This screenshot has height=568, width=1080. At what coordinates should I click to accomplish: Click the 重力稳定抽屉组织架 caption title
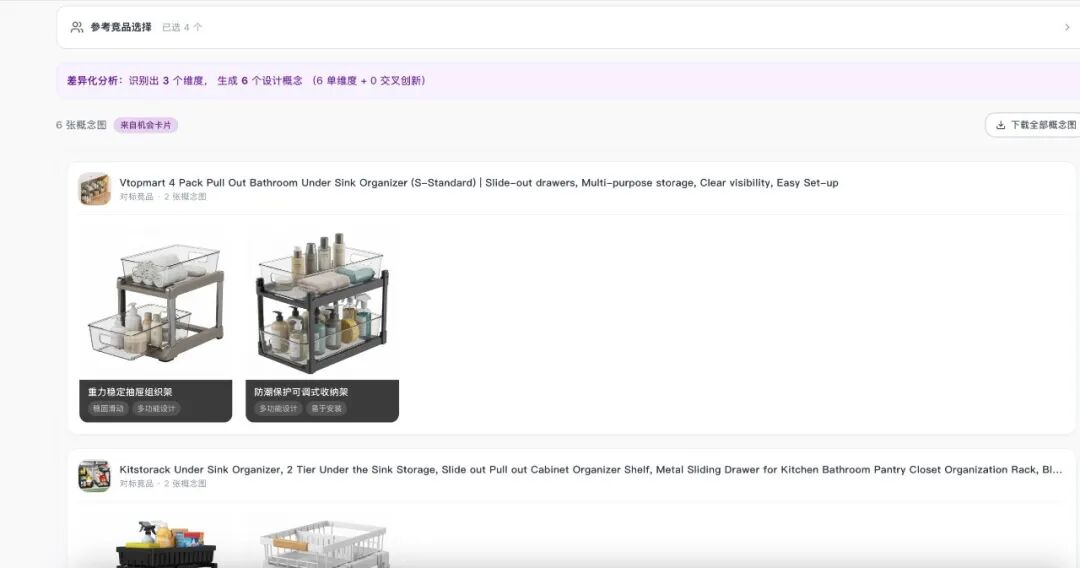(129, 392)
